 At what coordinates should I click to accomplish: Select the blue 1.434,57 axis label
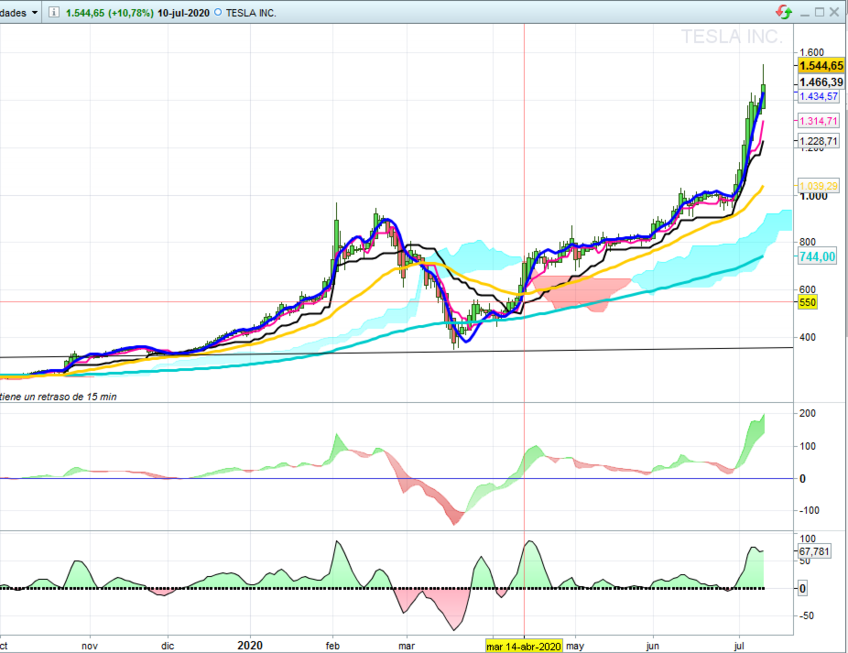pyautogui.click(x=819, y=96)
